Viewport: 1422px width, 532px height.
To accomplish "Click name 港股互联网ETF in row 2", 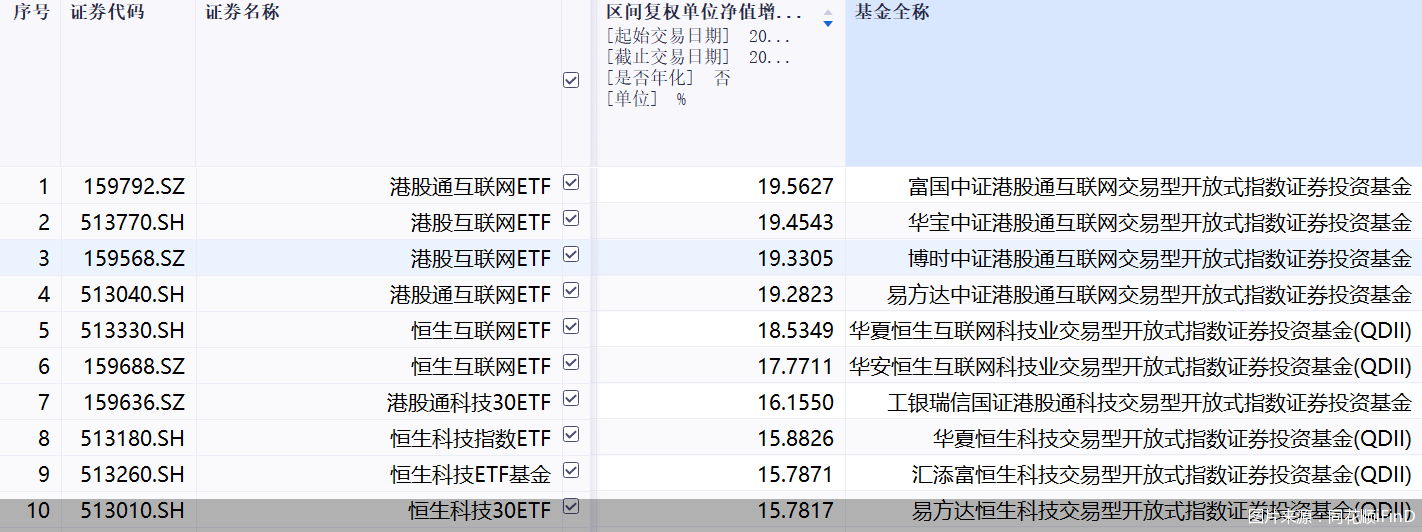I will pos(481,222).
